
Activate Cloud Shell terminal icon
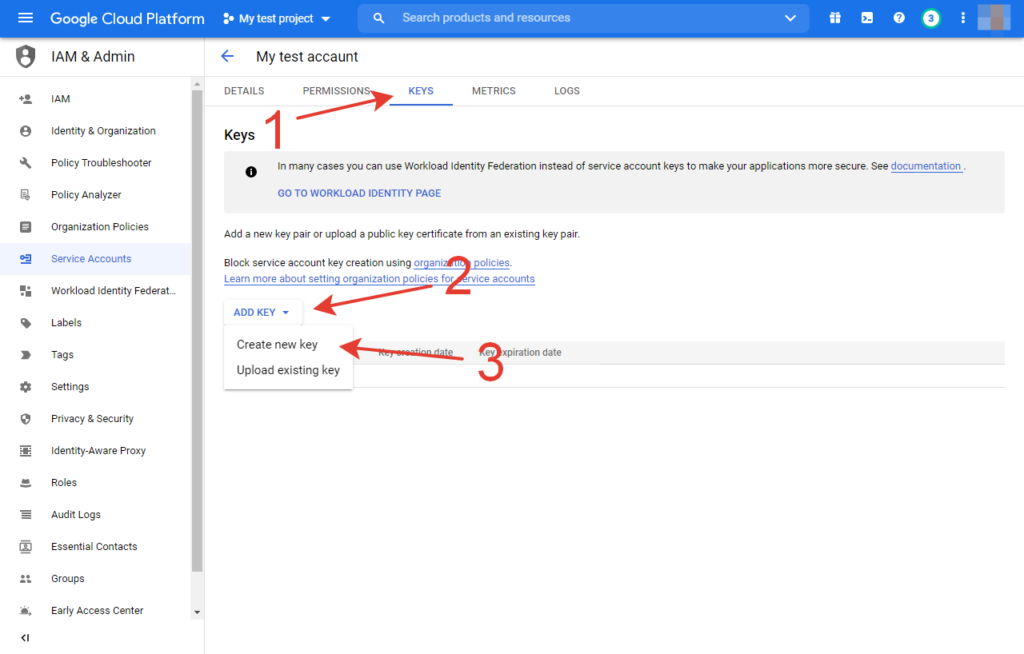(867, 18)
